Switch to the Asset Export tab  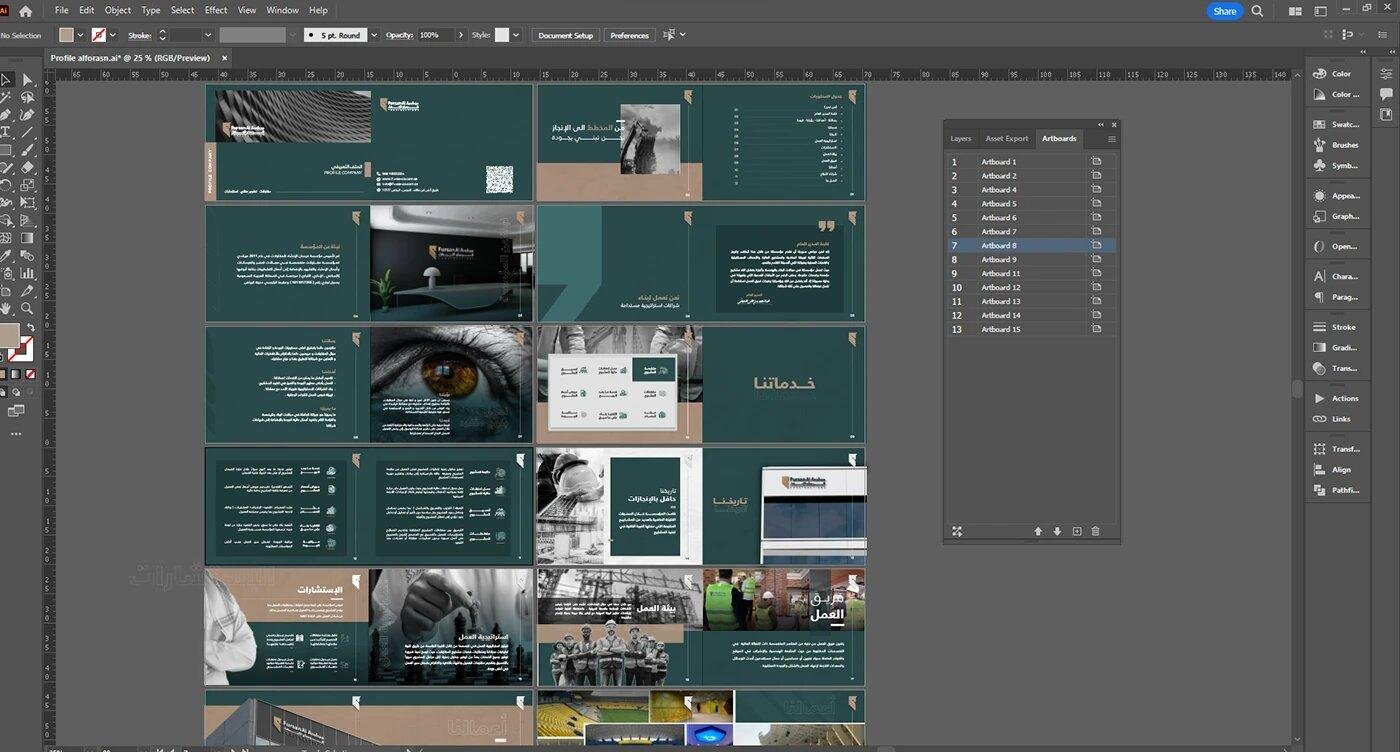pyautogui.click(x=1006, y=138)
